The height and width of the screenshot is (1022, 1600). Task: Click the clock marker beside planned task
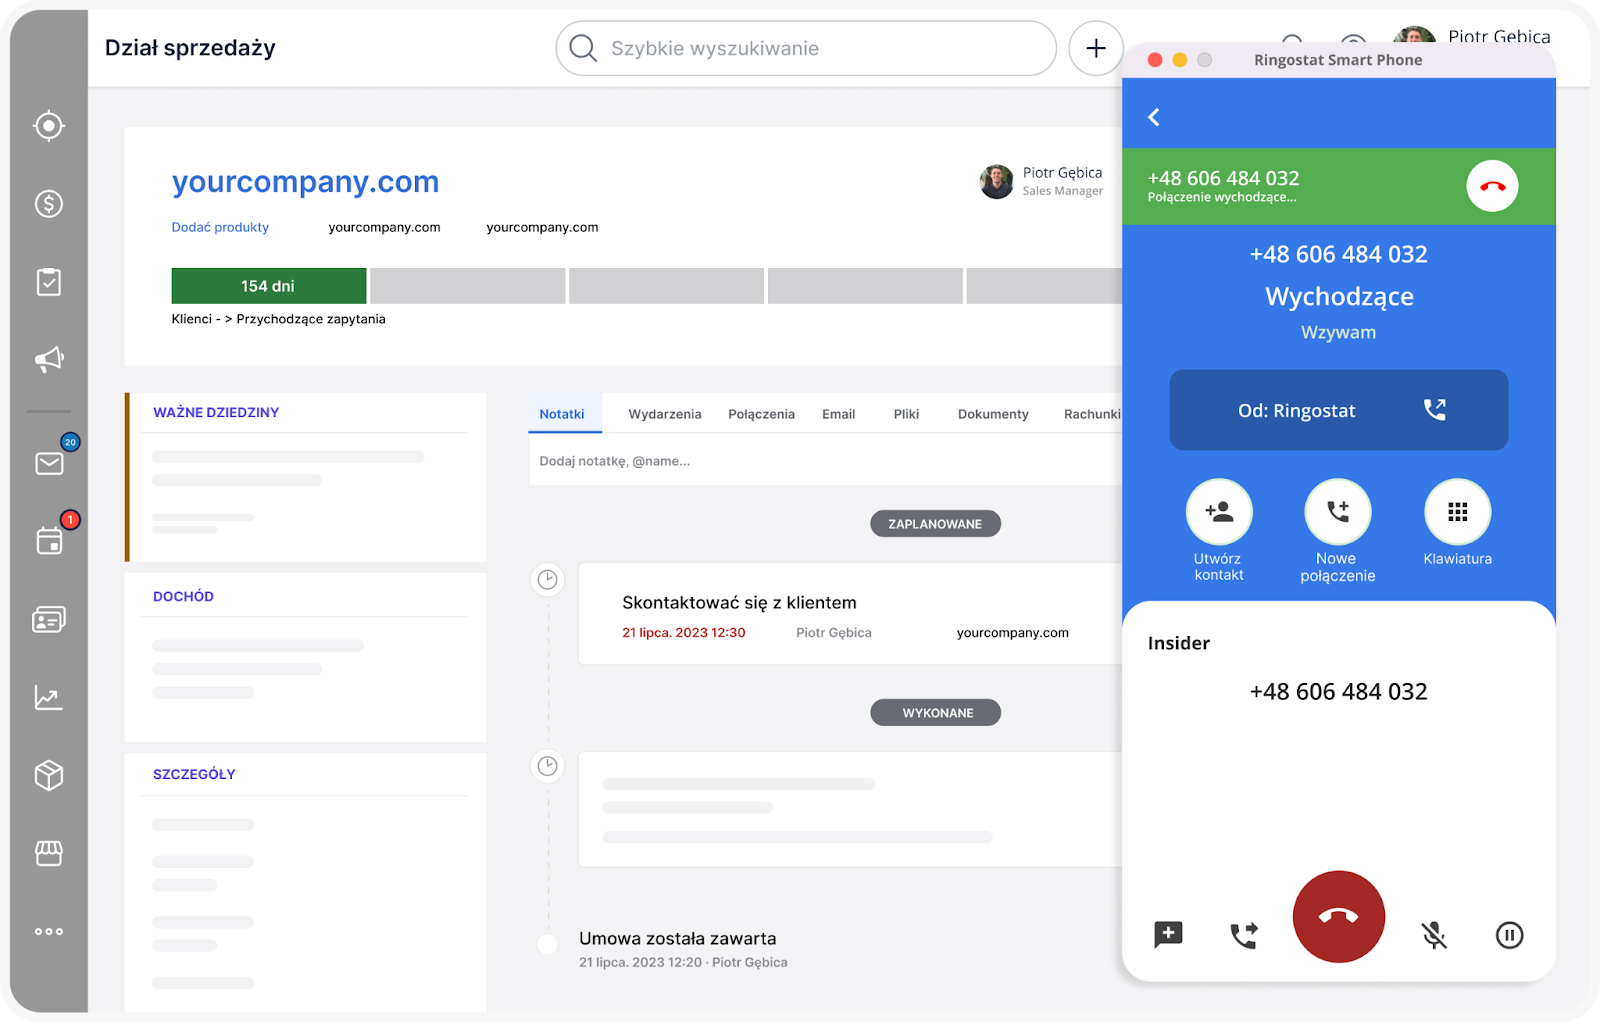point(548,579)
